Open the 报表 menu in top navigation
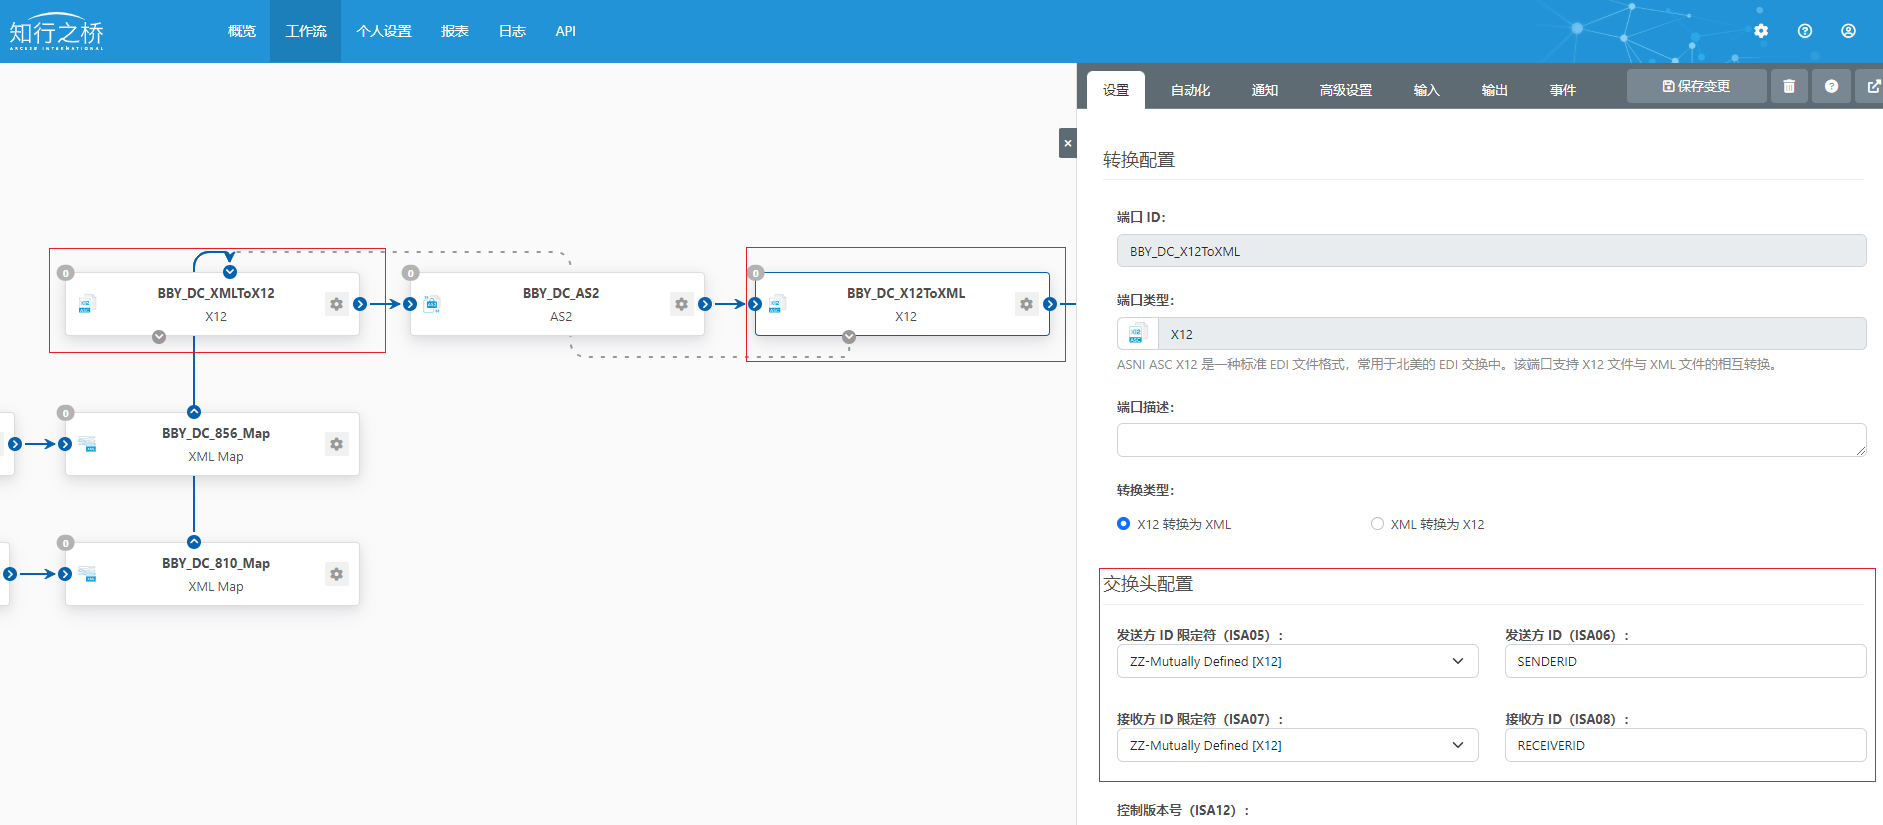The height and width of the screenshot is (825, 1883). pyautogui.click(x=455, y=31)
